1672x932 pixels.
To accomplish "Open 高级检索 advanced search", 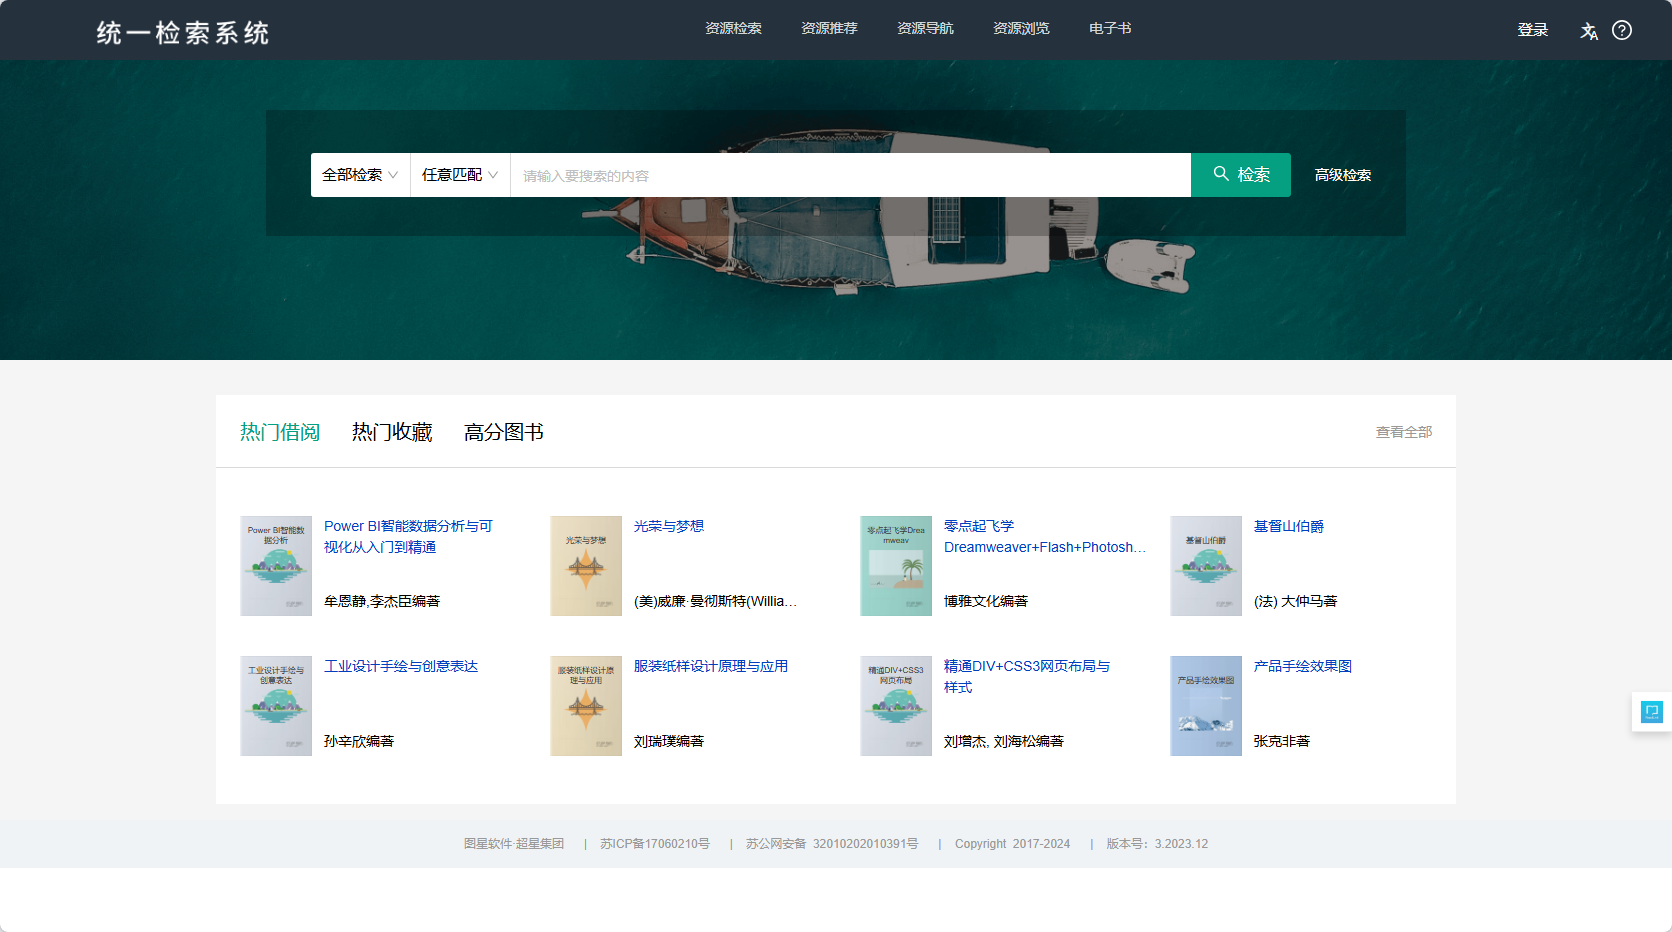I will coord(1342,175).
